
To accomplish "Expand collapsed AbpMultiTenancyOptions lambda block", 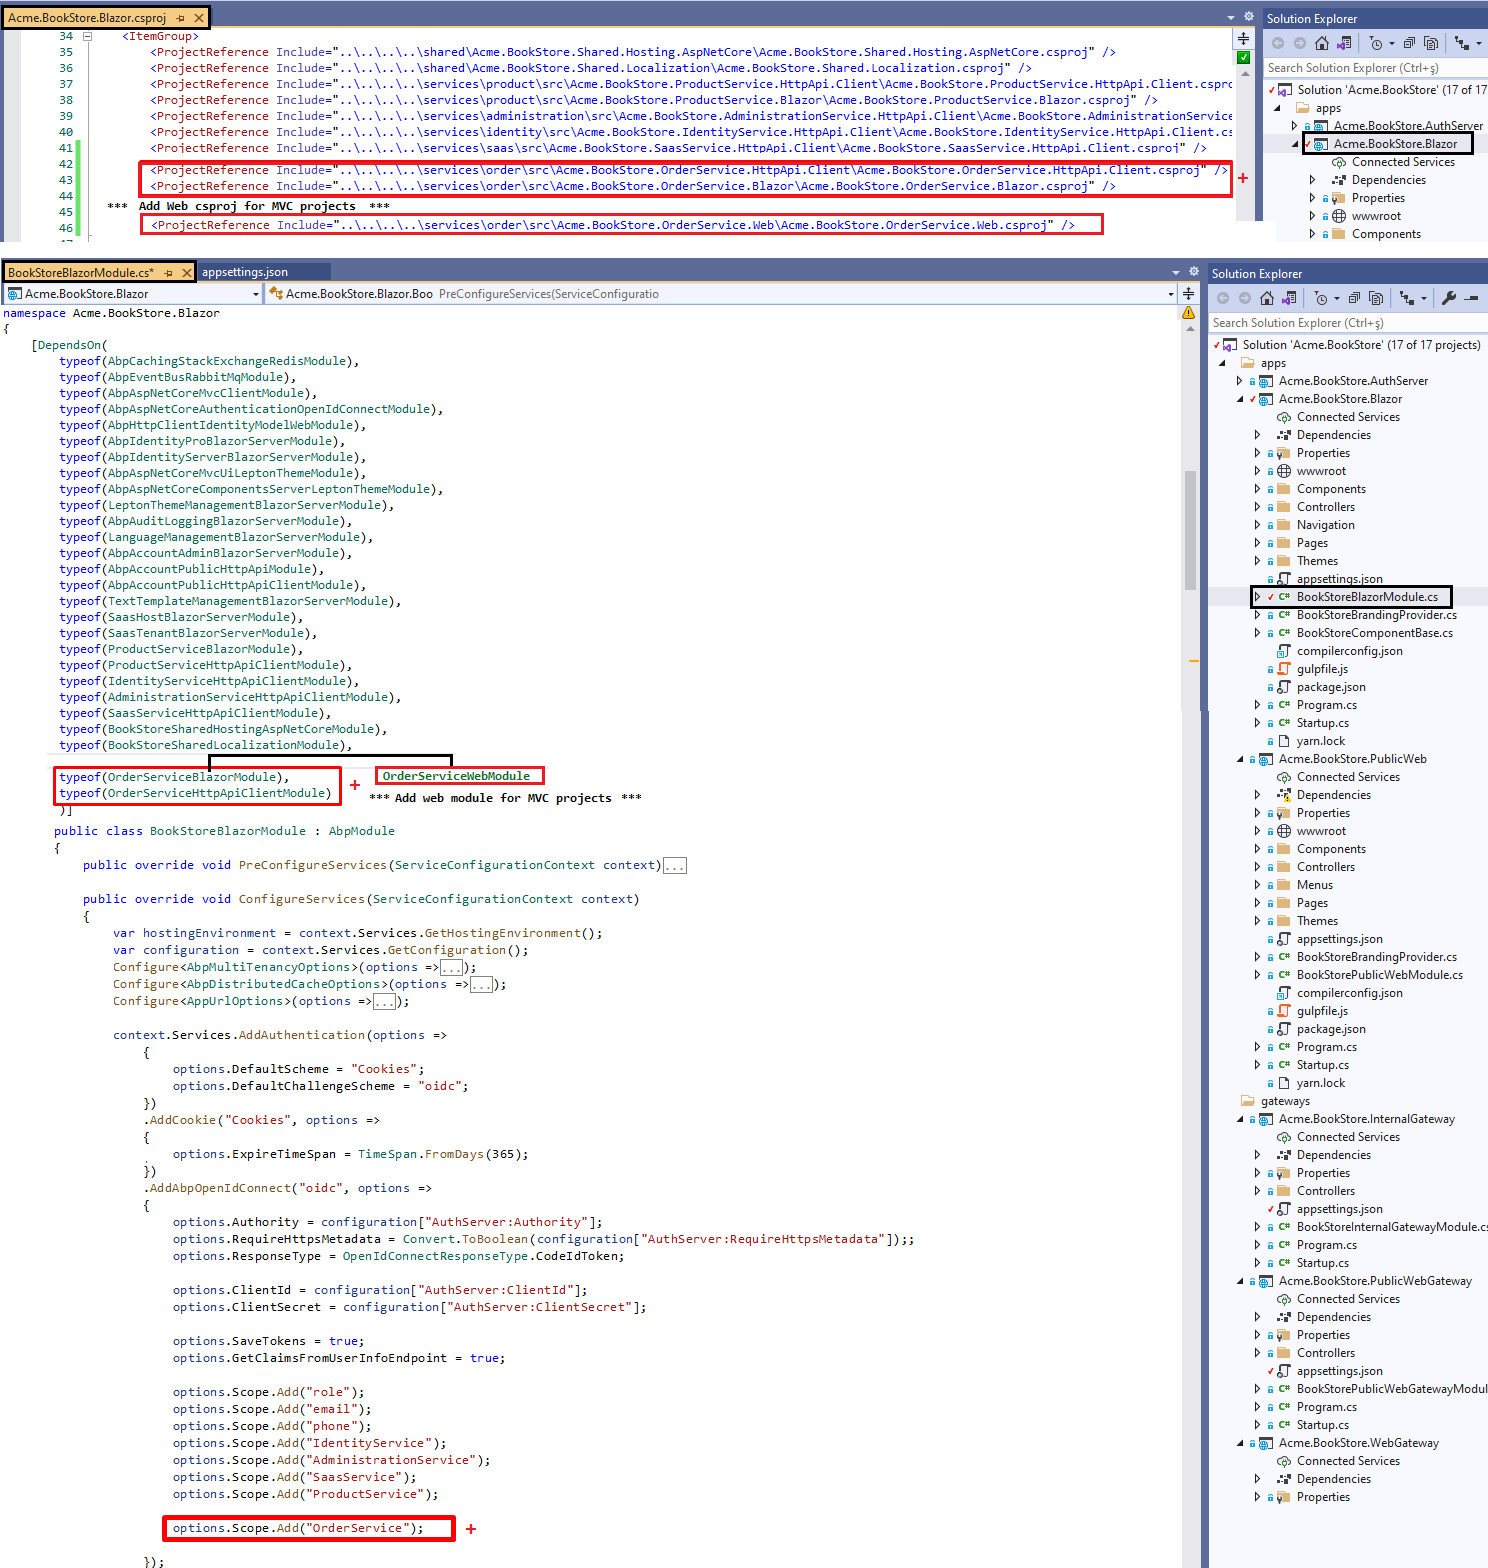I will 452,968.
